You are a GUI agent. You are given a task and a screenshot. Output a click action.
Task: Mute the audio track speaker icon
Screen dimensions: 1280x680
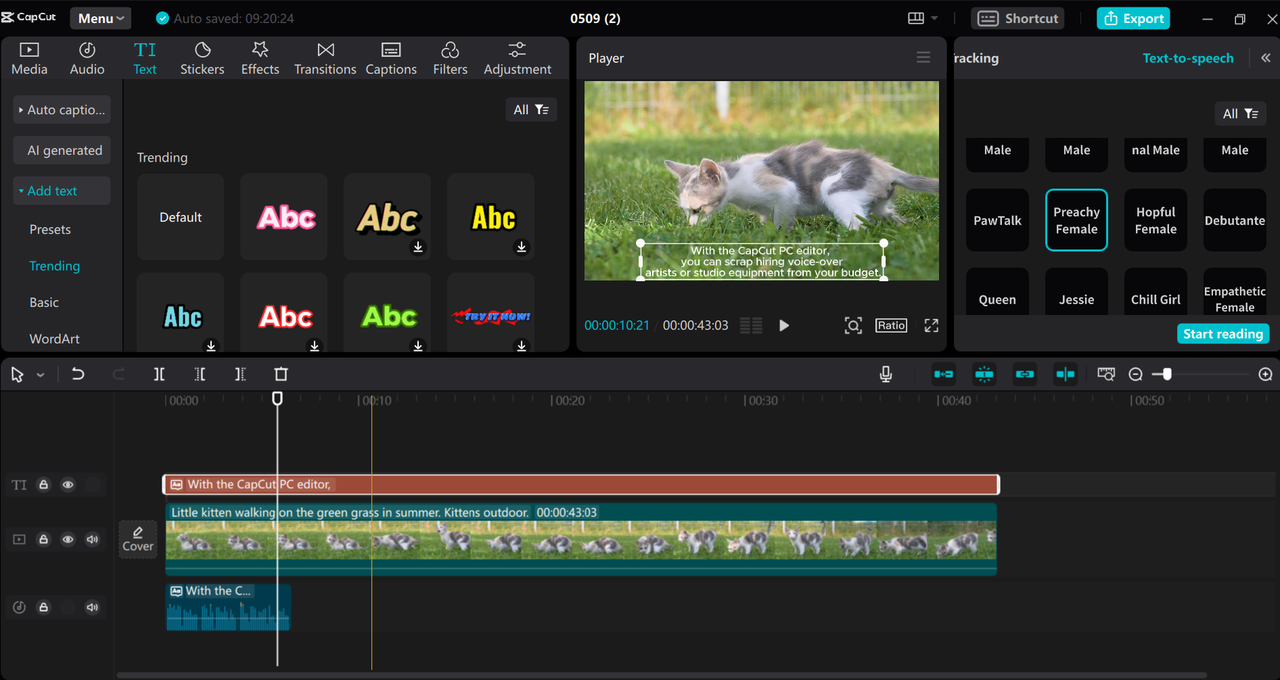[x=92, y=607]
